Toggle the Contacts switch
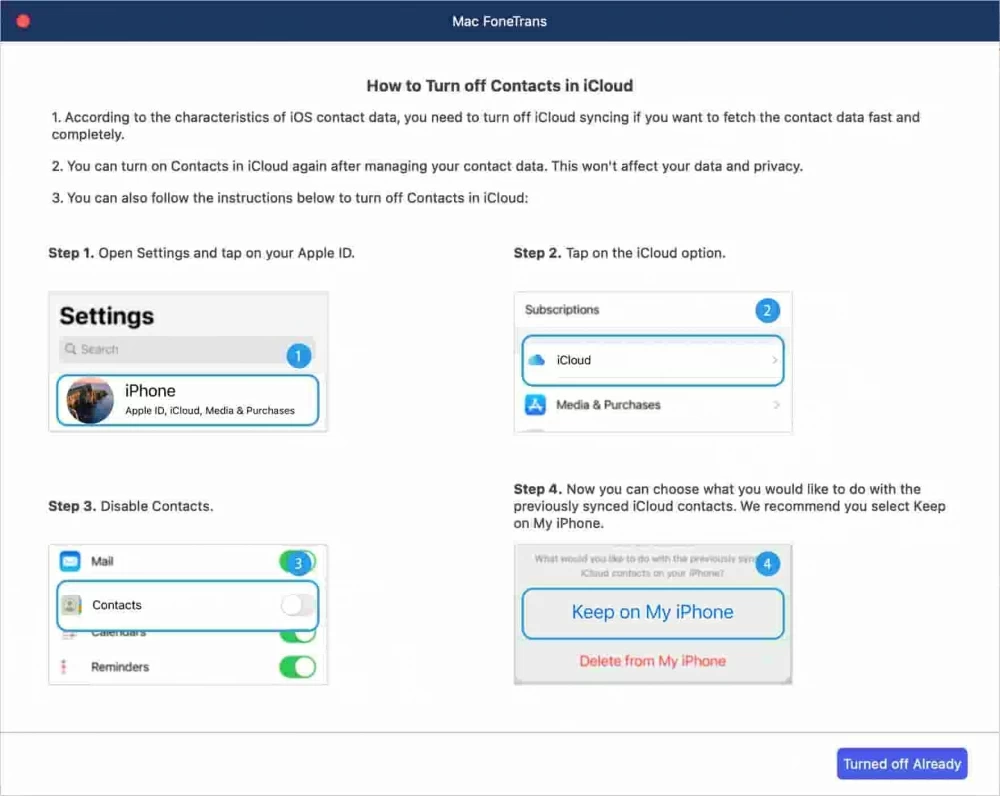 [x=297, y=605]
